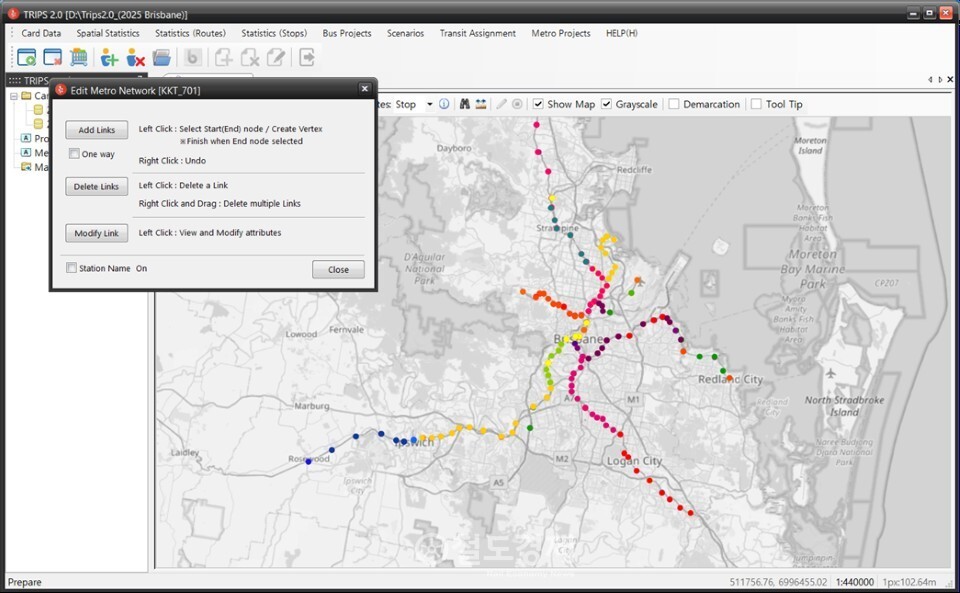Screen dimensions: 960x593
Task: Click the add person toolbar icon
Action: click(x=109, y=58)
